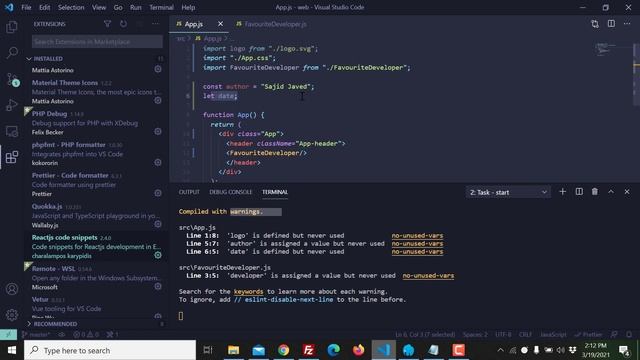Viewport: 640px width, 360px height.
Task: Open extensions view more actions menu
Action: click(x=156, y=24)
